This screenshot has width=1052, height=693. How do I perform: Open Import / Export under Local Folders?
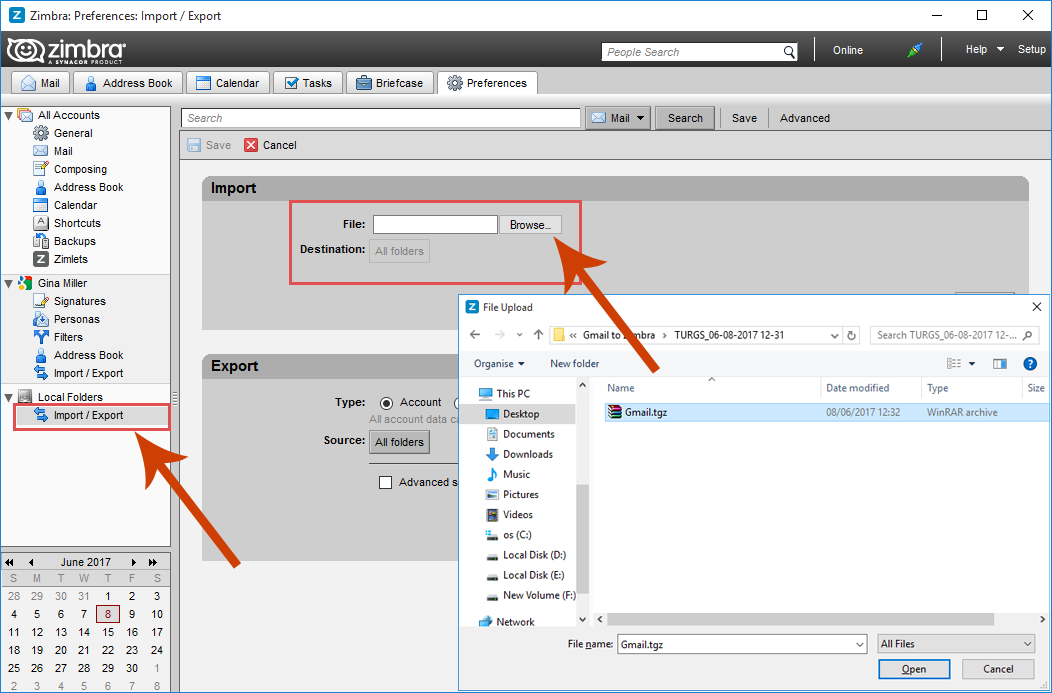coord(91,415)
